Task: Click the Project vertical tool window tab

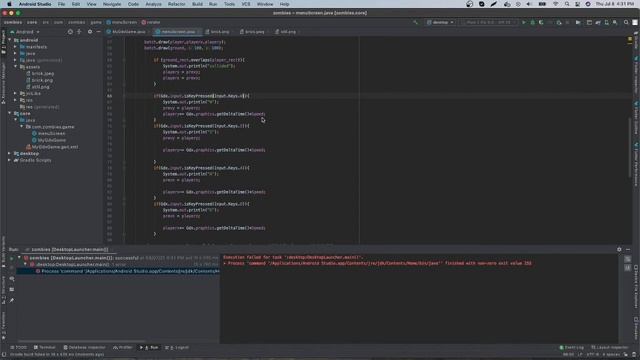Action: pos(4,41)
